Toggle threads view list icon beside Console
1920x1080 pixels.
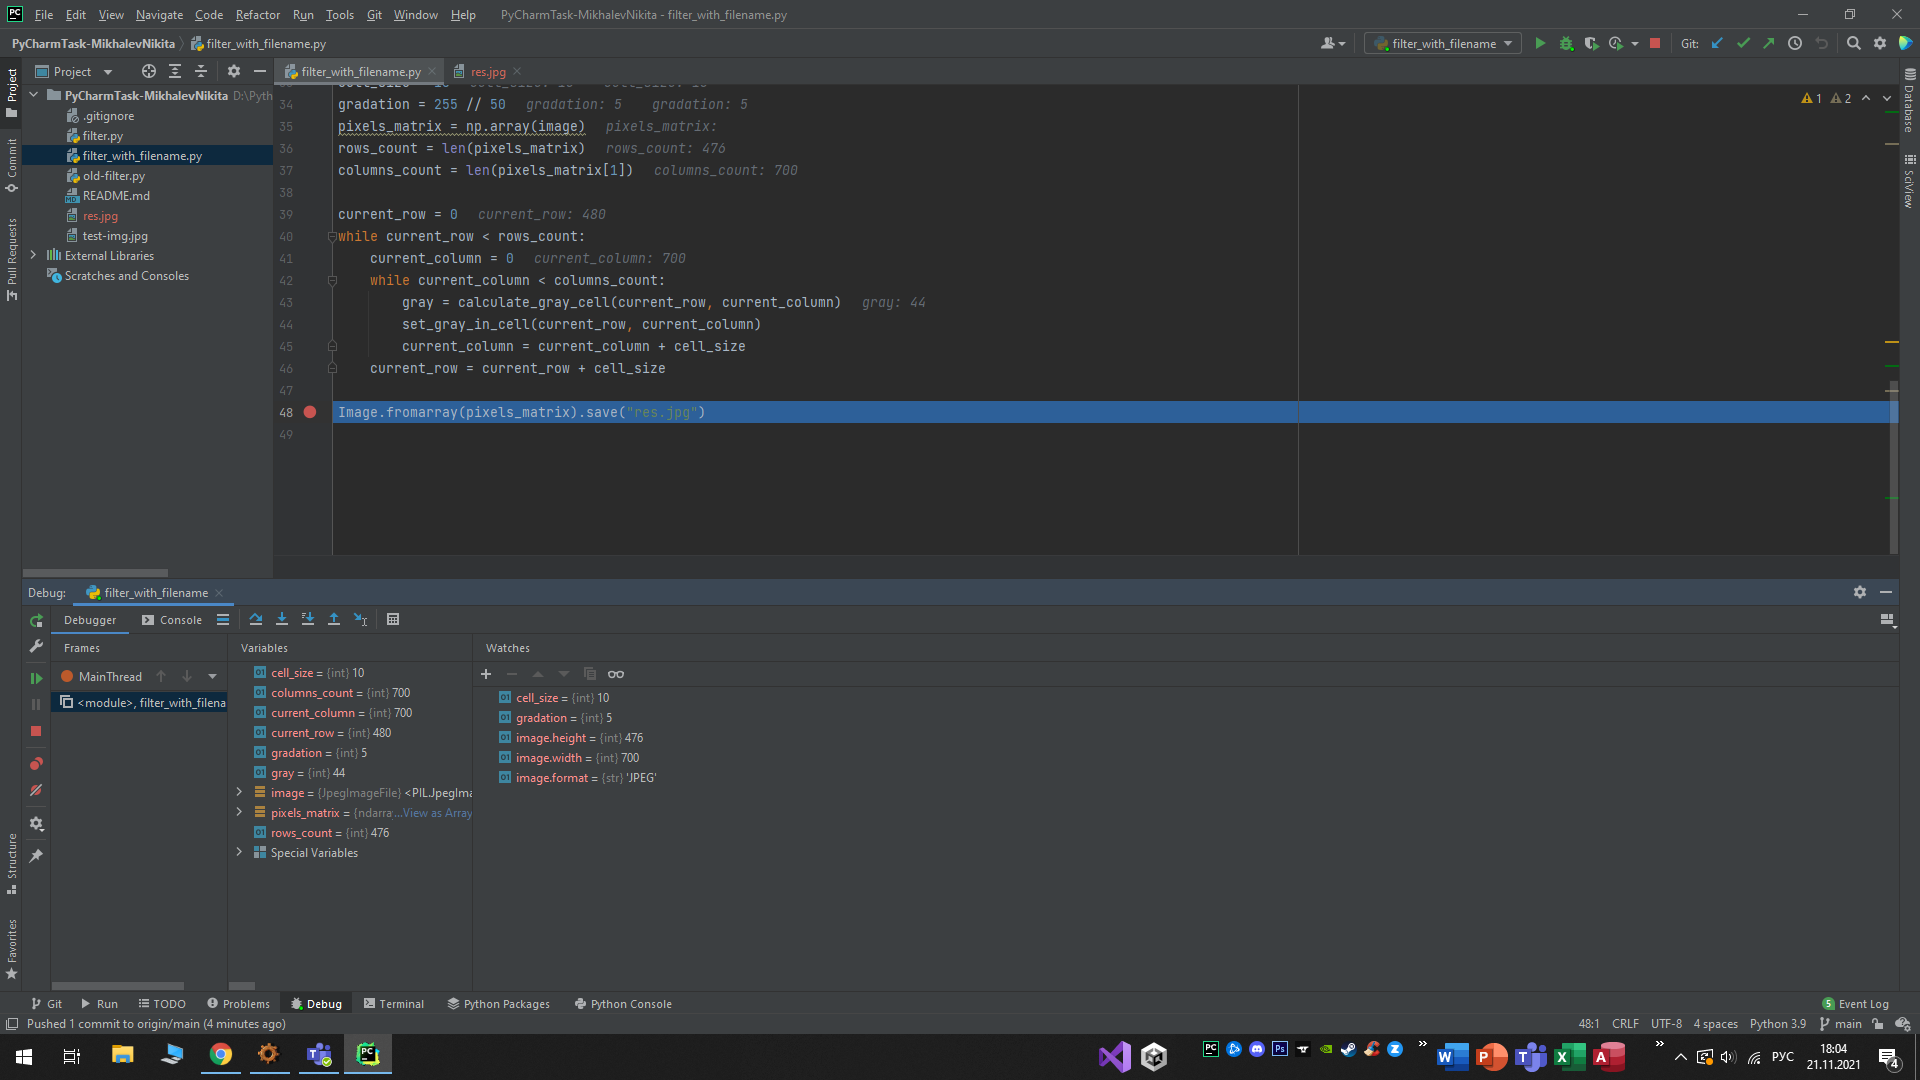click(223, 619)
